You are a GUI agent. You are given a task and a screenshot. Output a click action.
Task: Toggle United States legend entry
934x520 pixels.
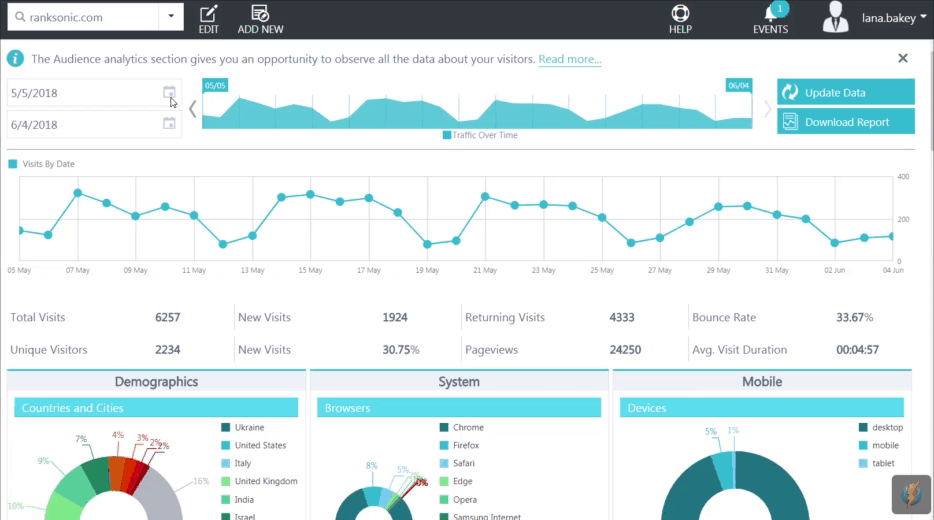tap(254, 445)
